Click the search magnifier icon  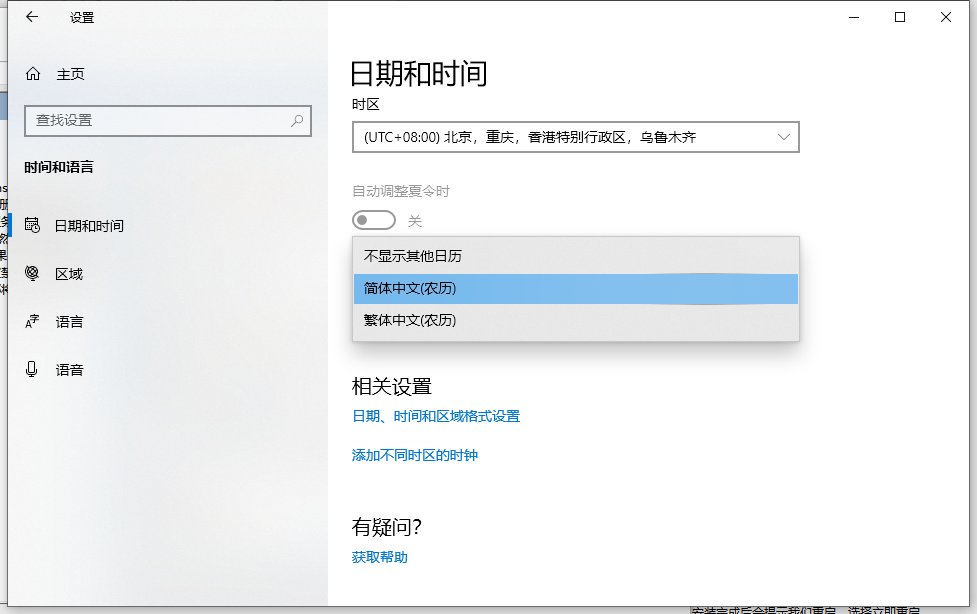pos(297,120)
